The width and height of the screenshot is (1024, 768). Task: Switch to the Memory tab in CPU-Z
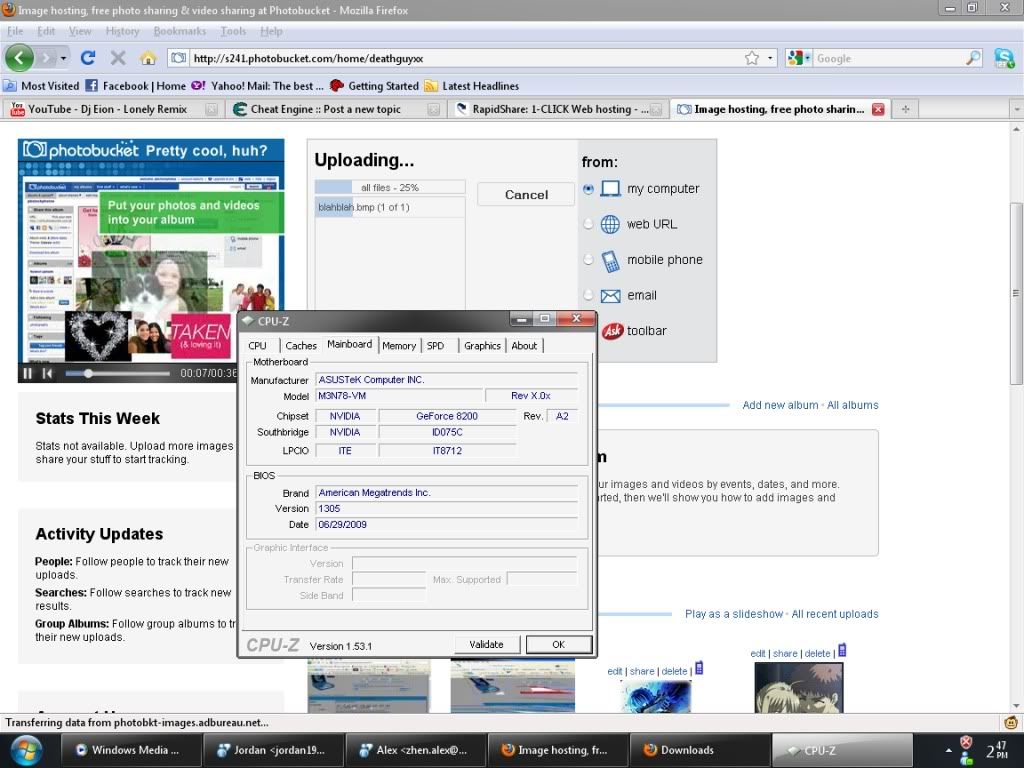tap(399, 345)
